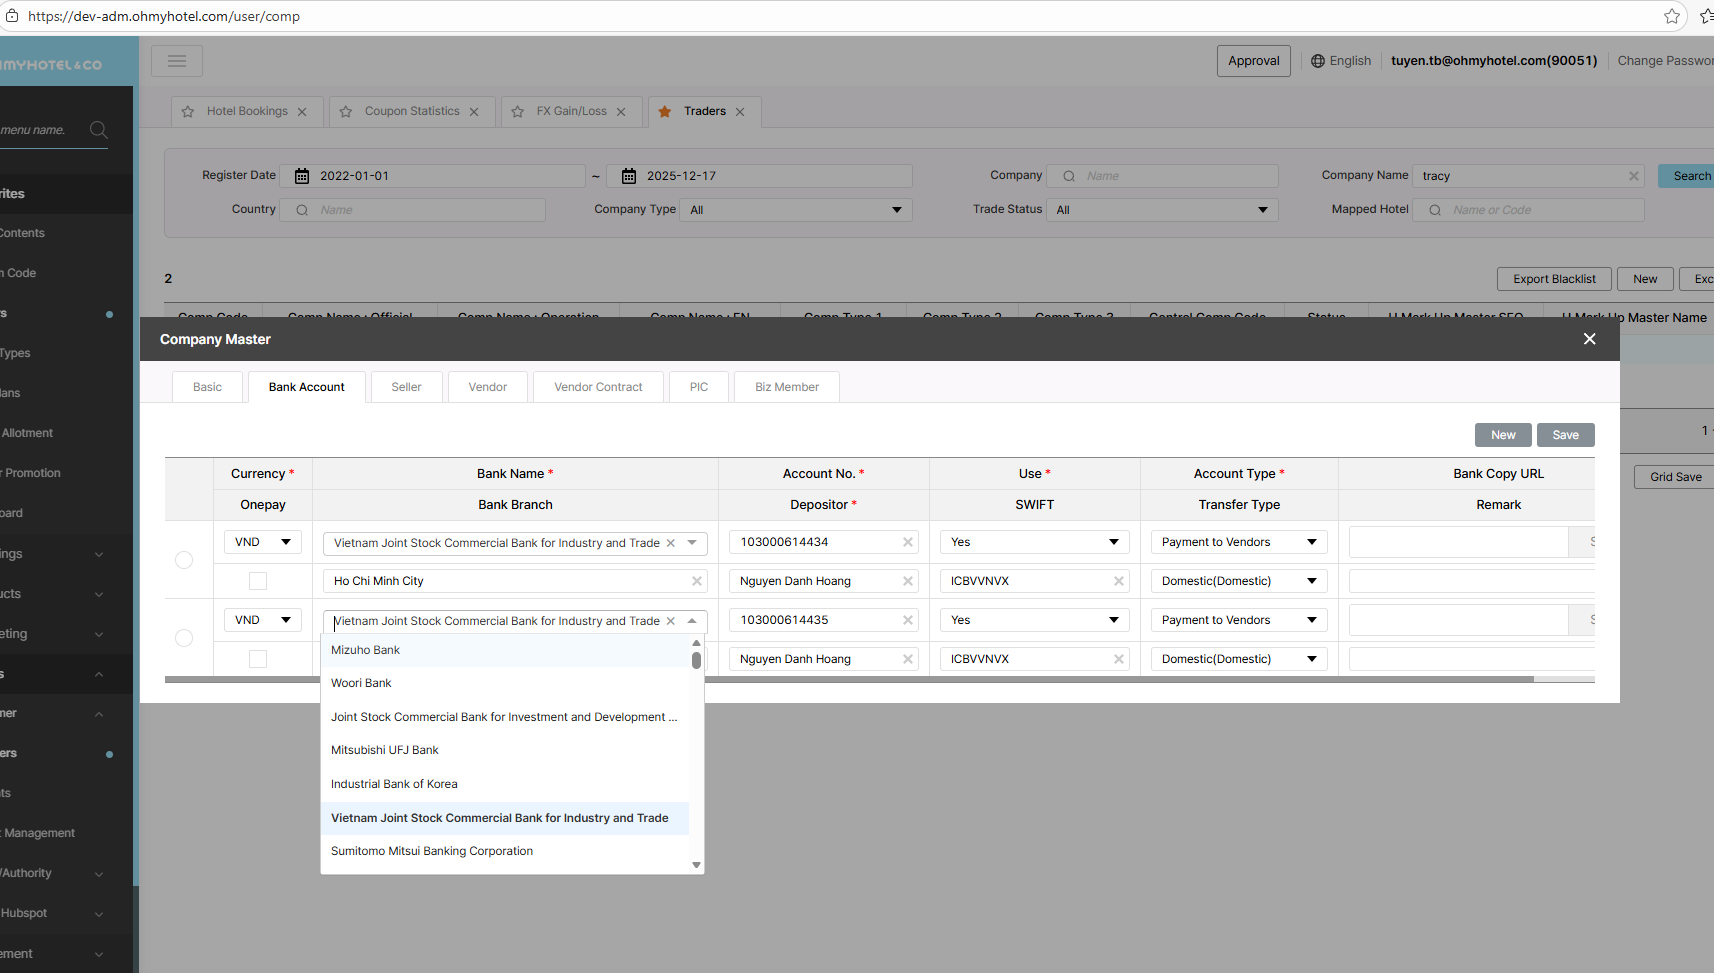1714x973 pixels.
Task: Click the Export Blacklist button
Action: click(1554, 279)
